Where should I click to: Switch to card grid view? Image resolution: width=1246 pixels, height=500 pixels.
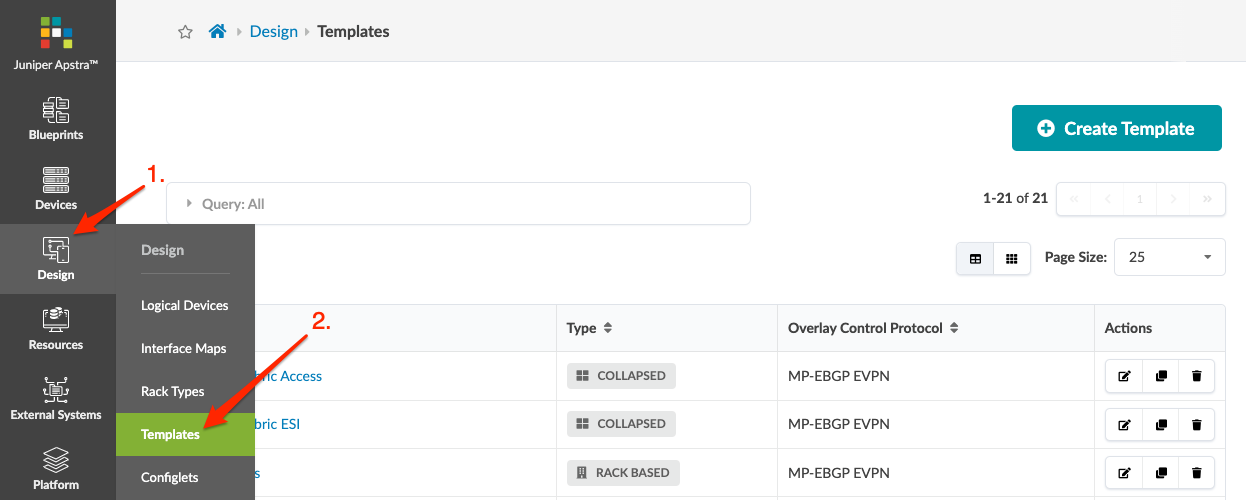point(1011,258)
